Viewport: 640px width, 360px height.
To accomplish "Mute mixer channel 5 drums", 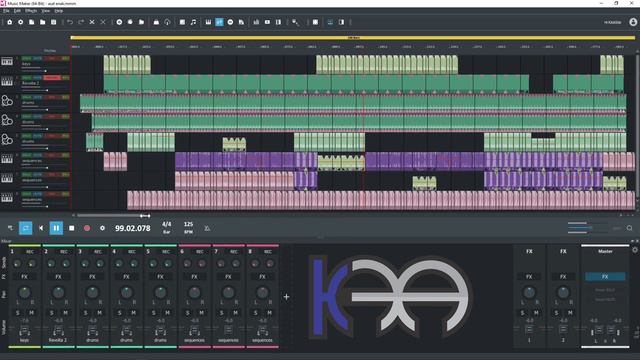I will [167, 313].
